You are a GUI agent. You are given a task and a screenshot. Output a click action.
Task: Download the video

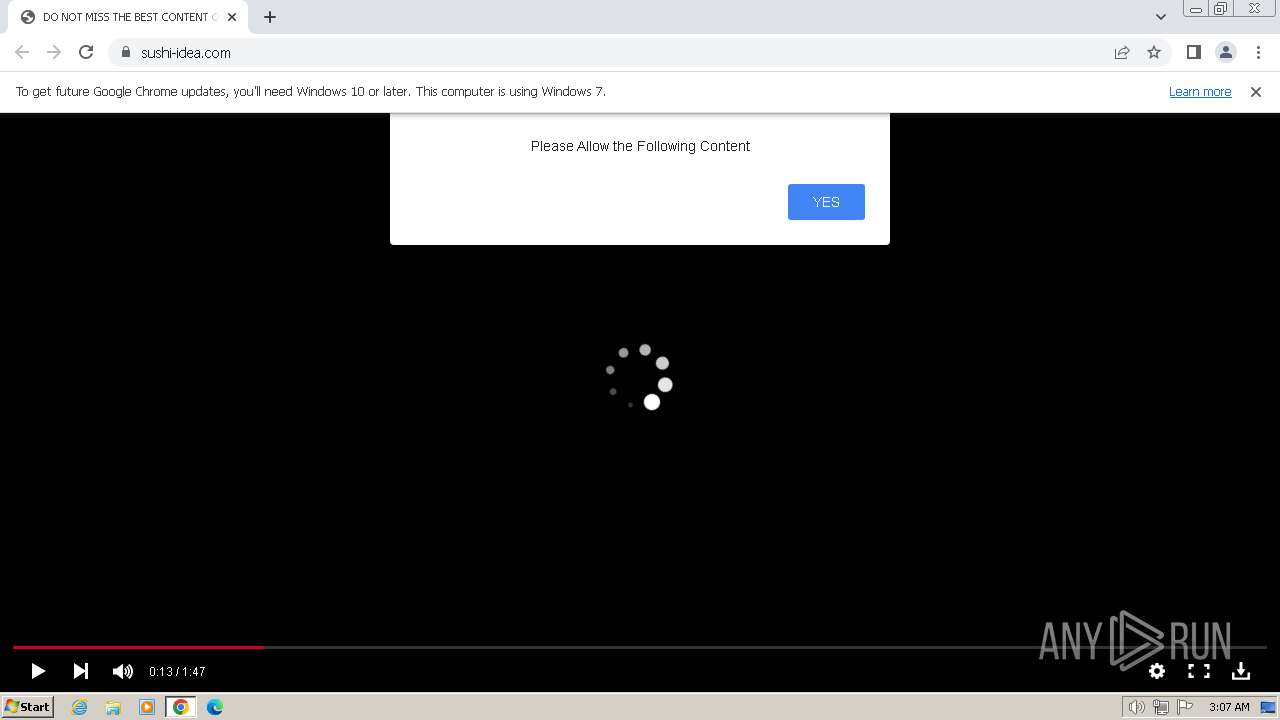(x=1241, y=671)
